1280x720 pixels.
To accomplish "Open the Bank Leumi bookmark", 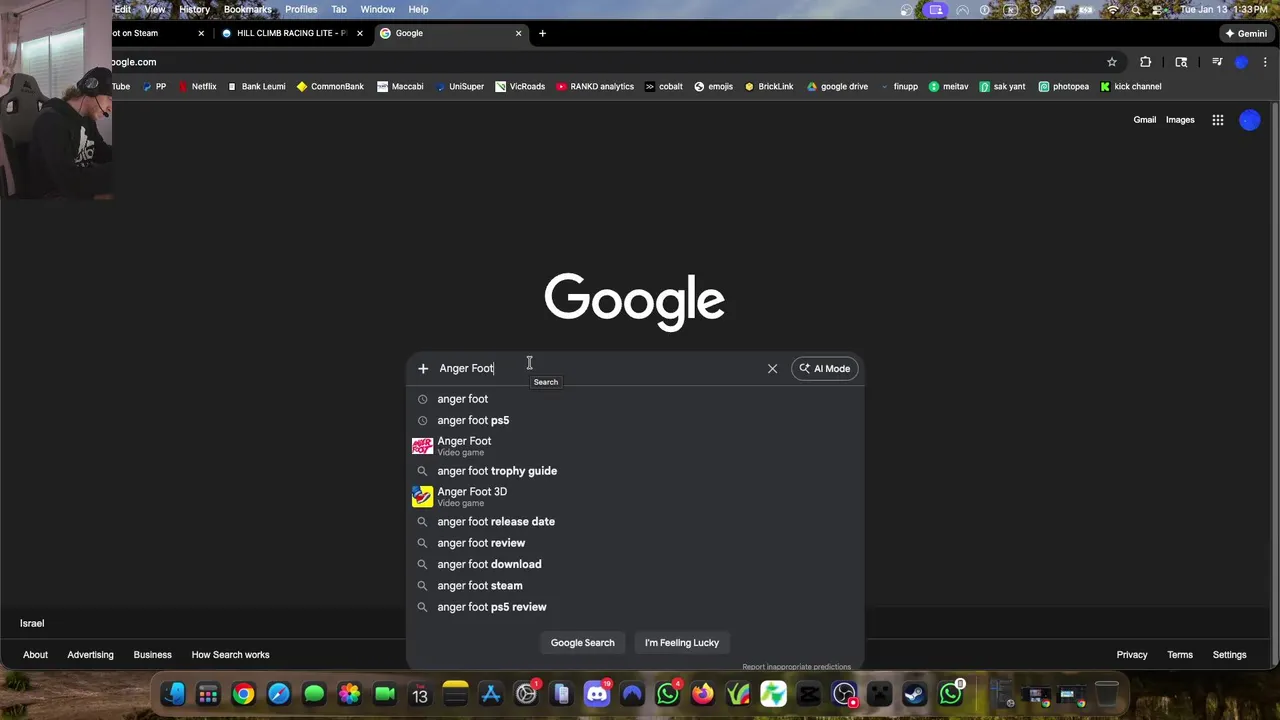I will tap(256, 87).
